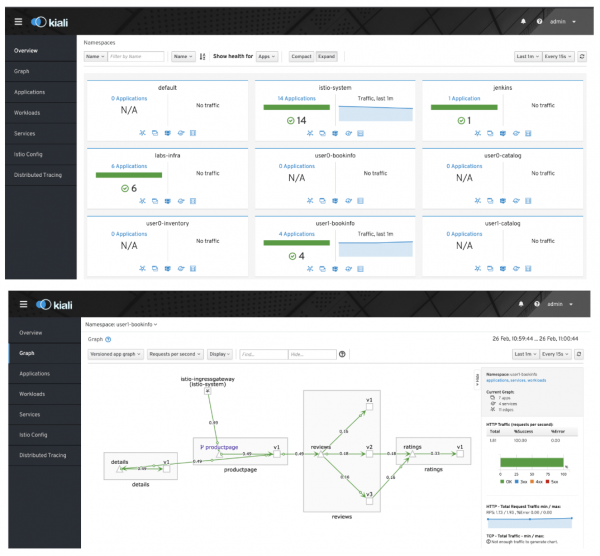Select Istio Config in the Overview page sidebar
Viewport: 600px width, 556px height.
28,154
